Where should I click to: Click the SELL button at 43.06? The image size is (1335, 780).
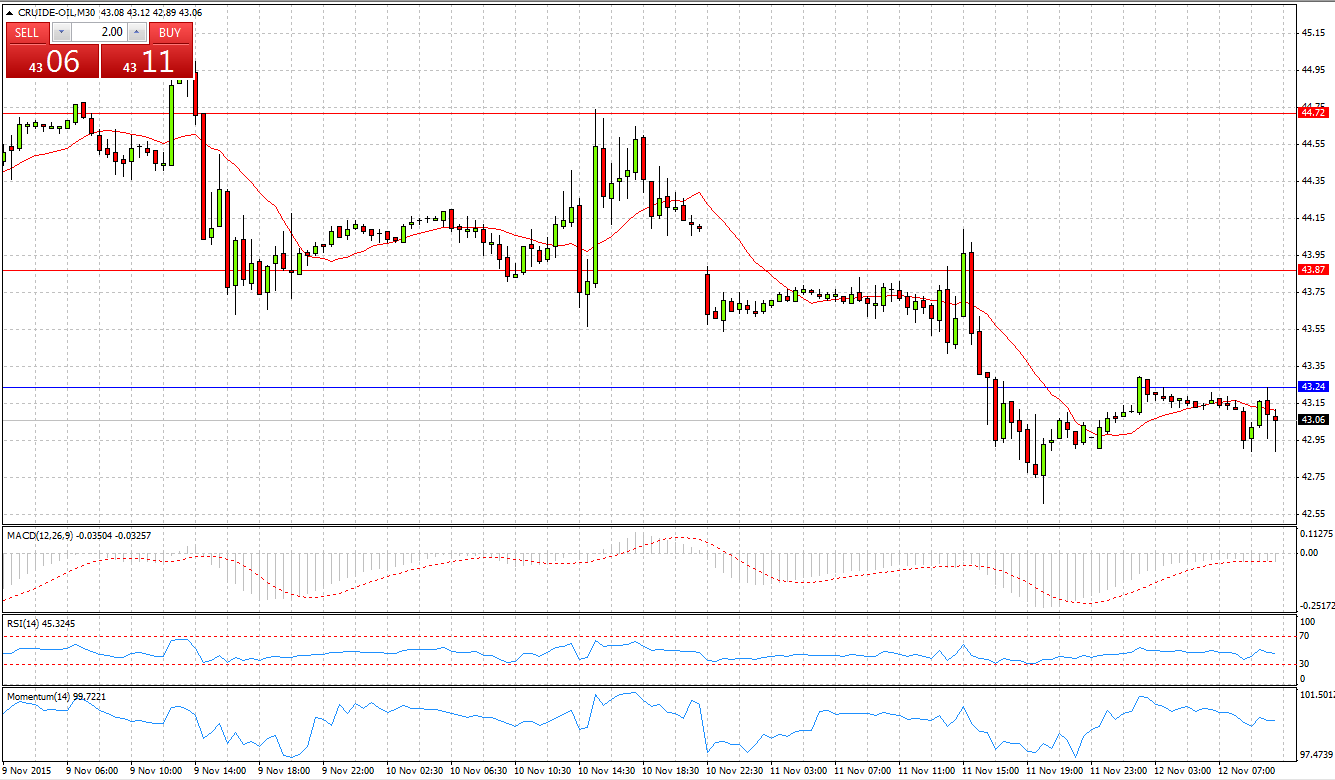[x=52, y=61]
